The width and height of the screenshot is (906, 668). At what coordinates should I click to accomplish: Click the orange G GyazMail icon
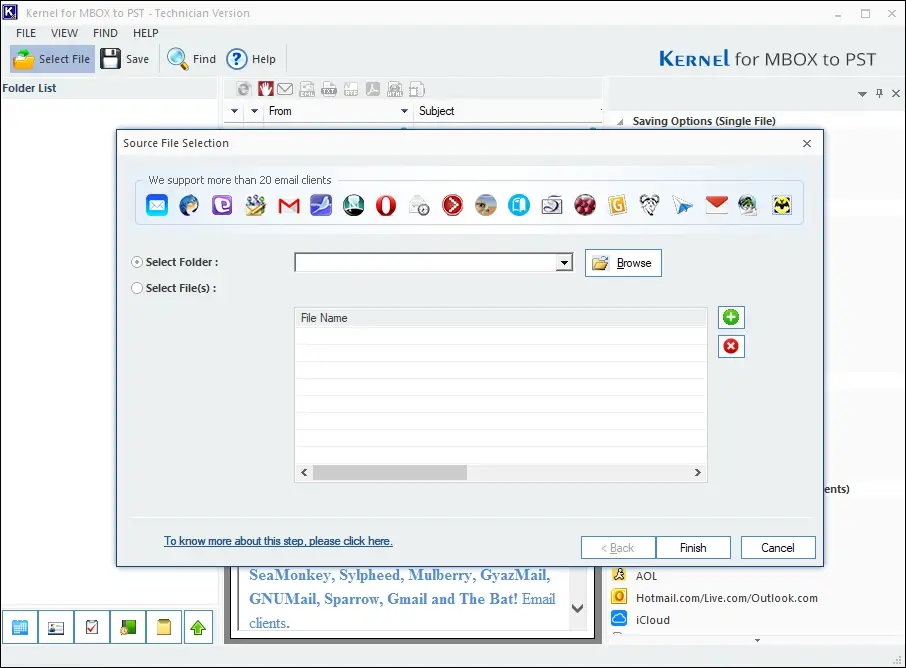(617, 205)
